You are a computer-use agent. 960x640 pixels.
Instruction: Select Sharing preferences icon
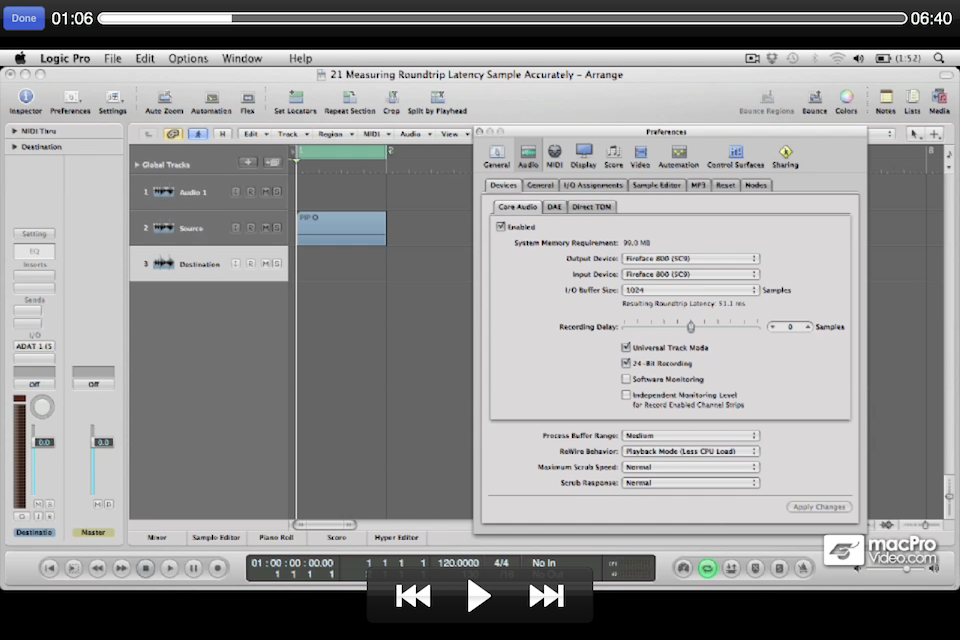point(785,157)
